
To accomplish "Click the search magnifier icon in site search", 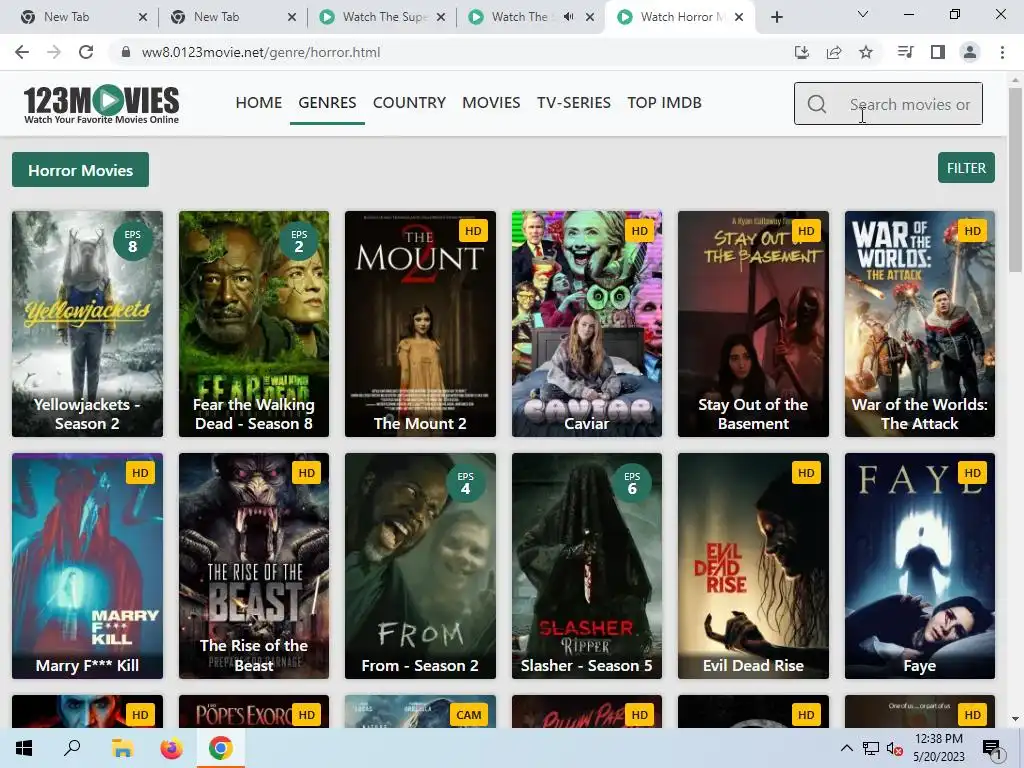I will (816, 104).
